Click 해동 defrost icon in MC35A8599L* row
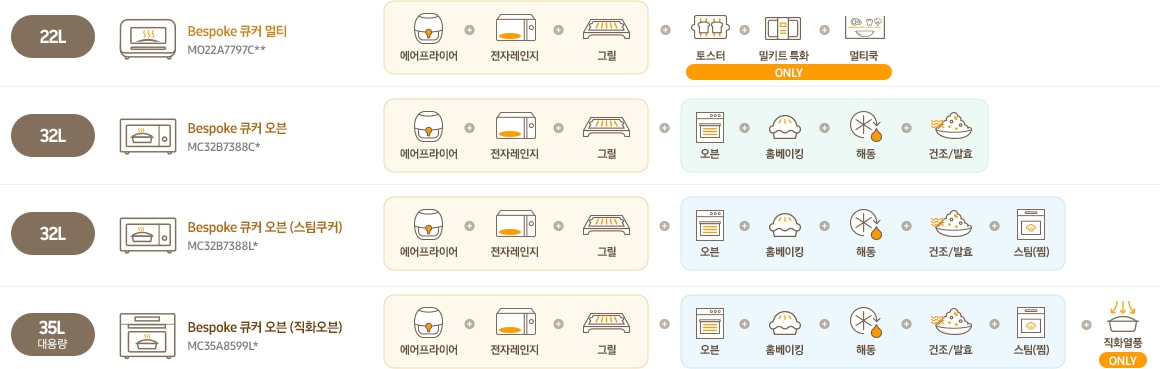The height and width of the screenshot is (369, 1160). [866, 324]
